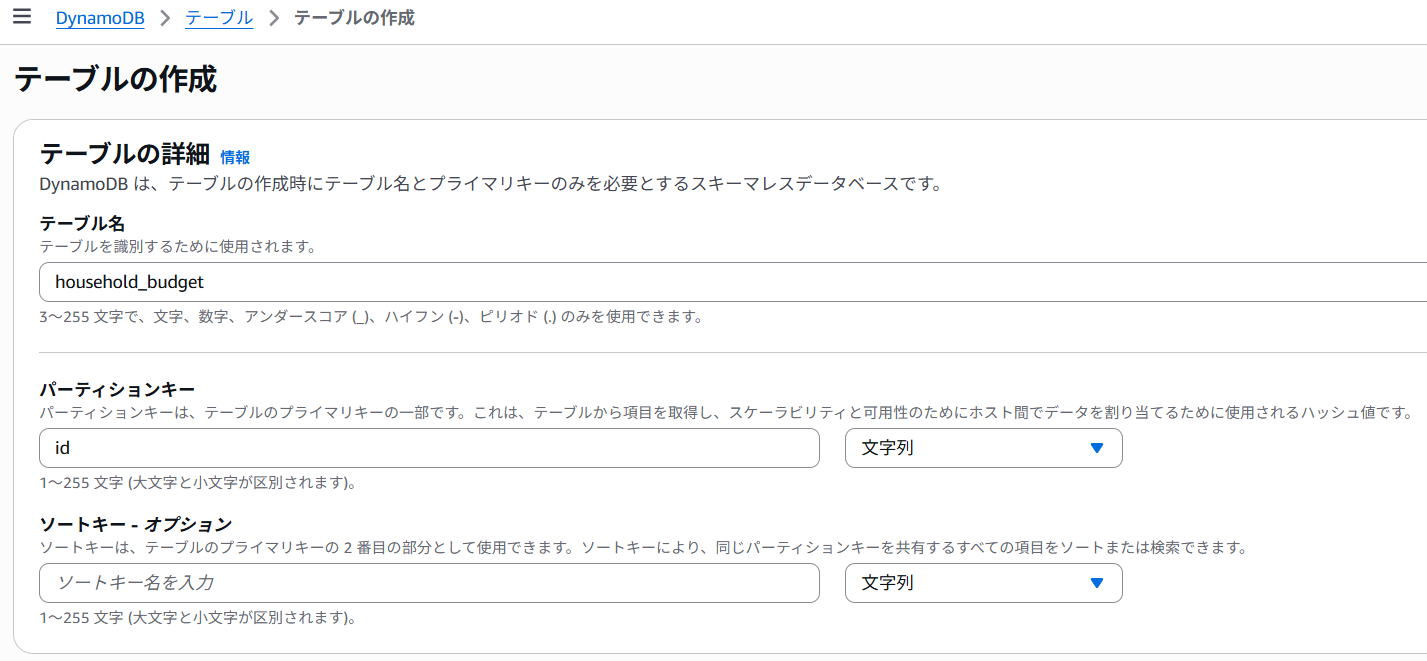Click the breadcrumb chevron after テーブル
This screenshot has height=661, width=1427.
coord(274,18)
